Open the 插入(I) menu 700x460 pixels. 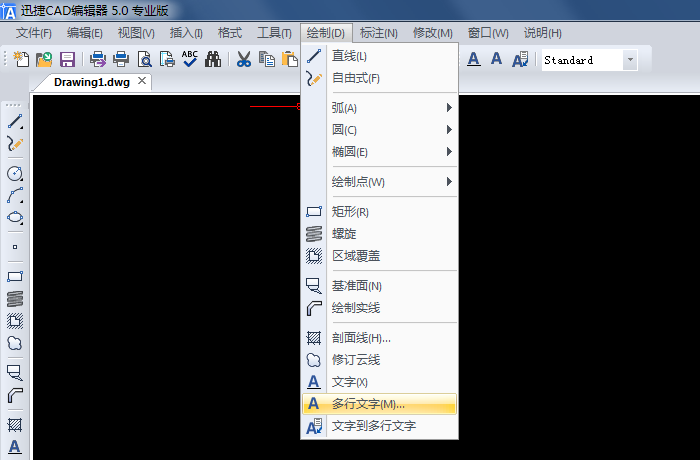186,33
